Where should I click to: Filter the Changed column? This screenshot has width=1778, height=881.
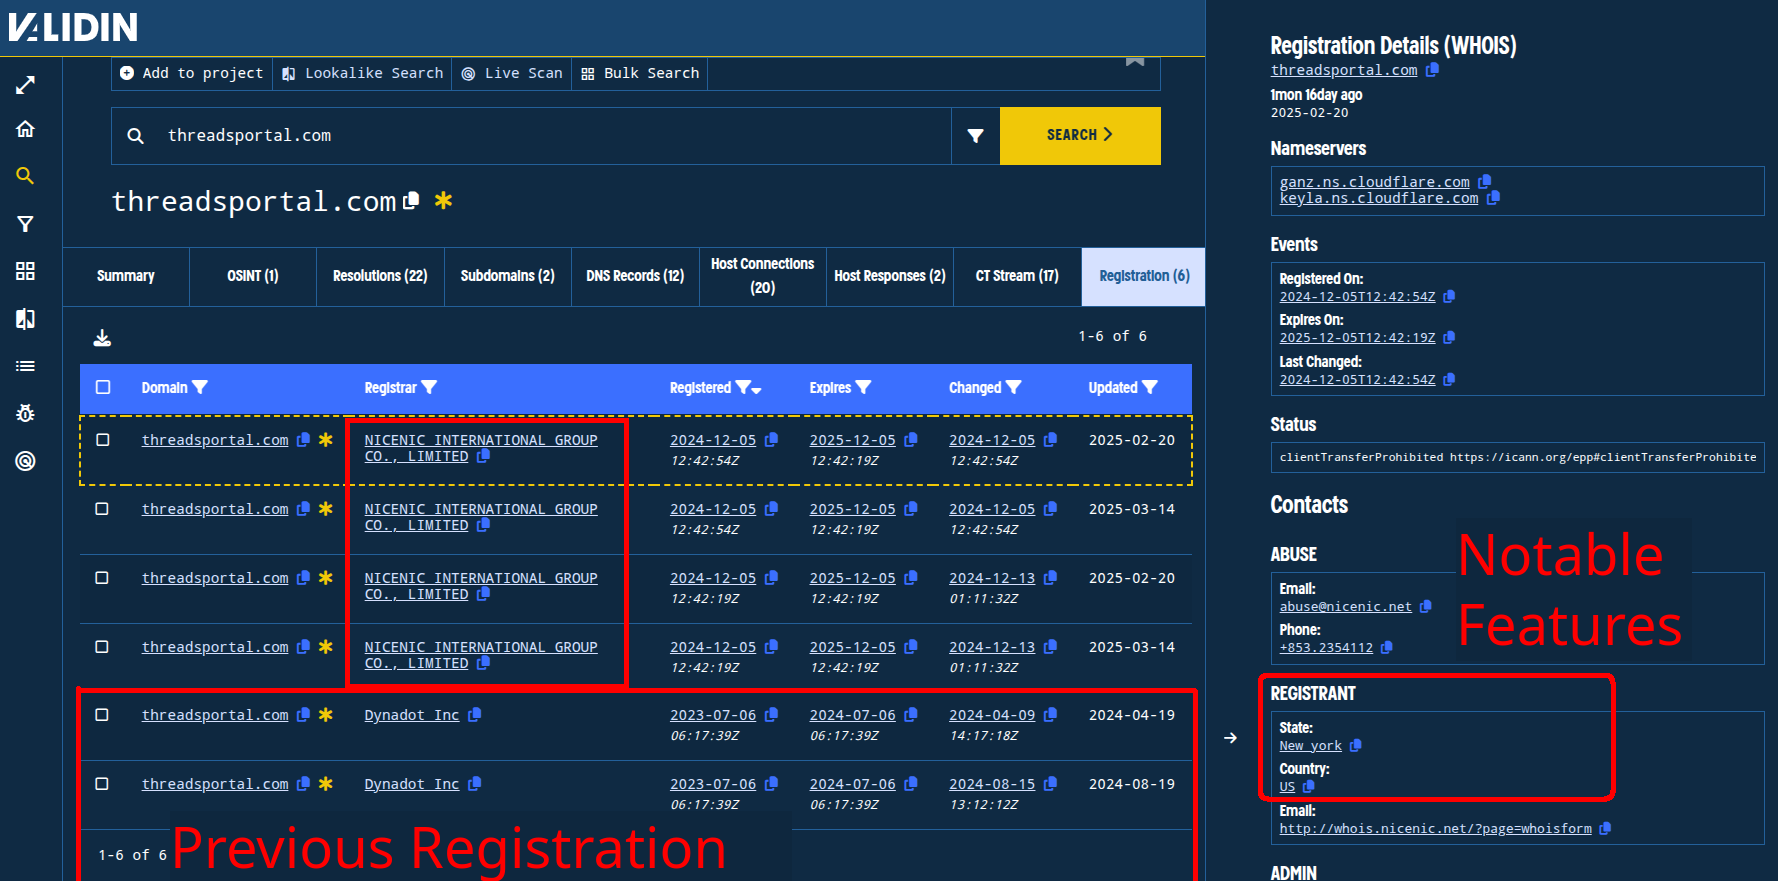coord(1014,387)
